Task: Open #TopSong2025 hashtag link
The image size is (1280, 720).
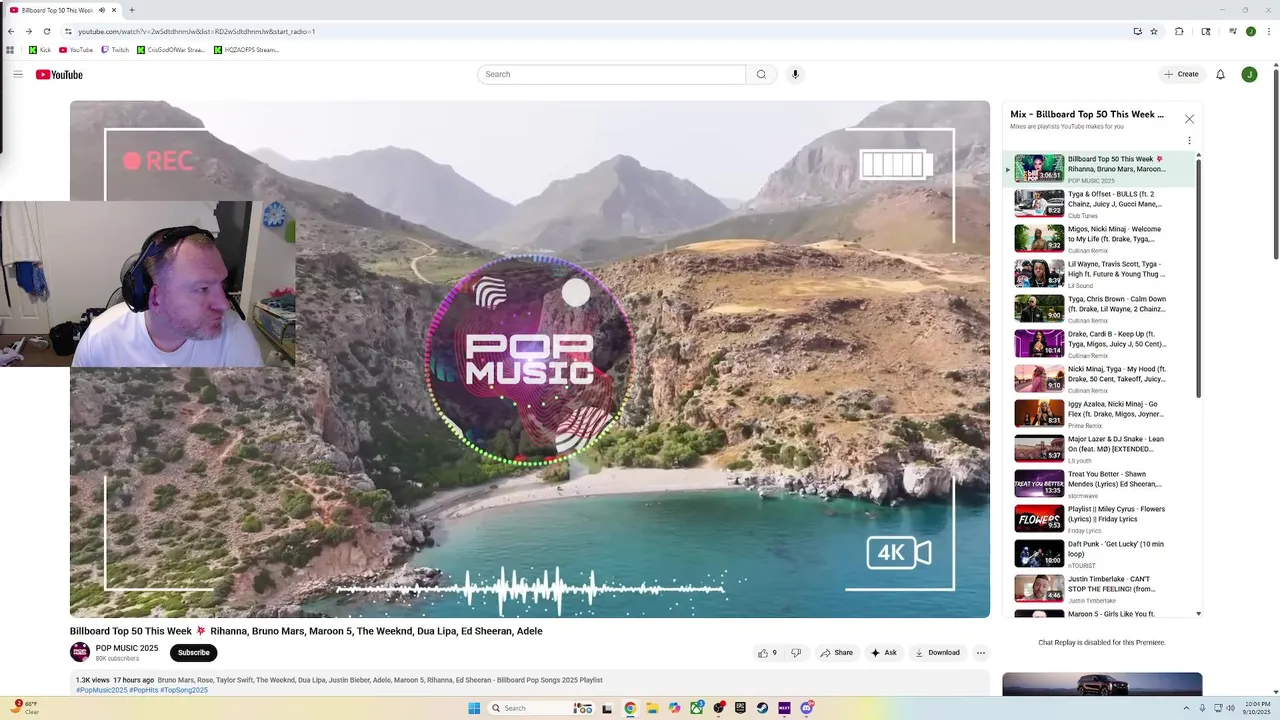Action: (184, 690)
